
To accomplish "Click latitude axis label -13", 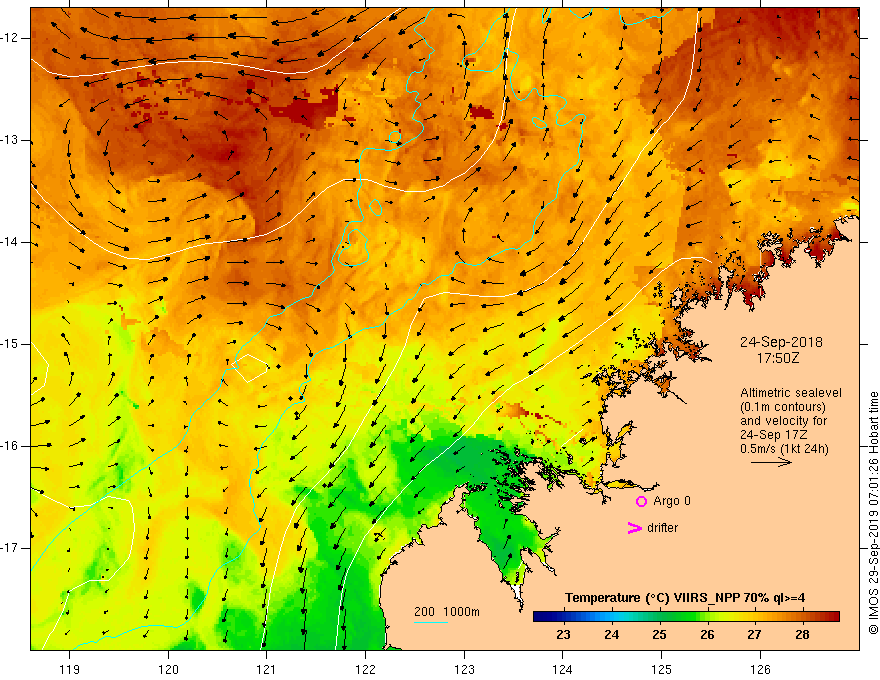I will 11,140.
